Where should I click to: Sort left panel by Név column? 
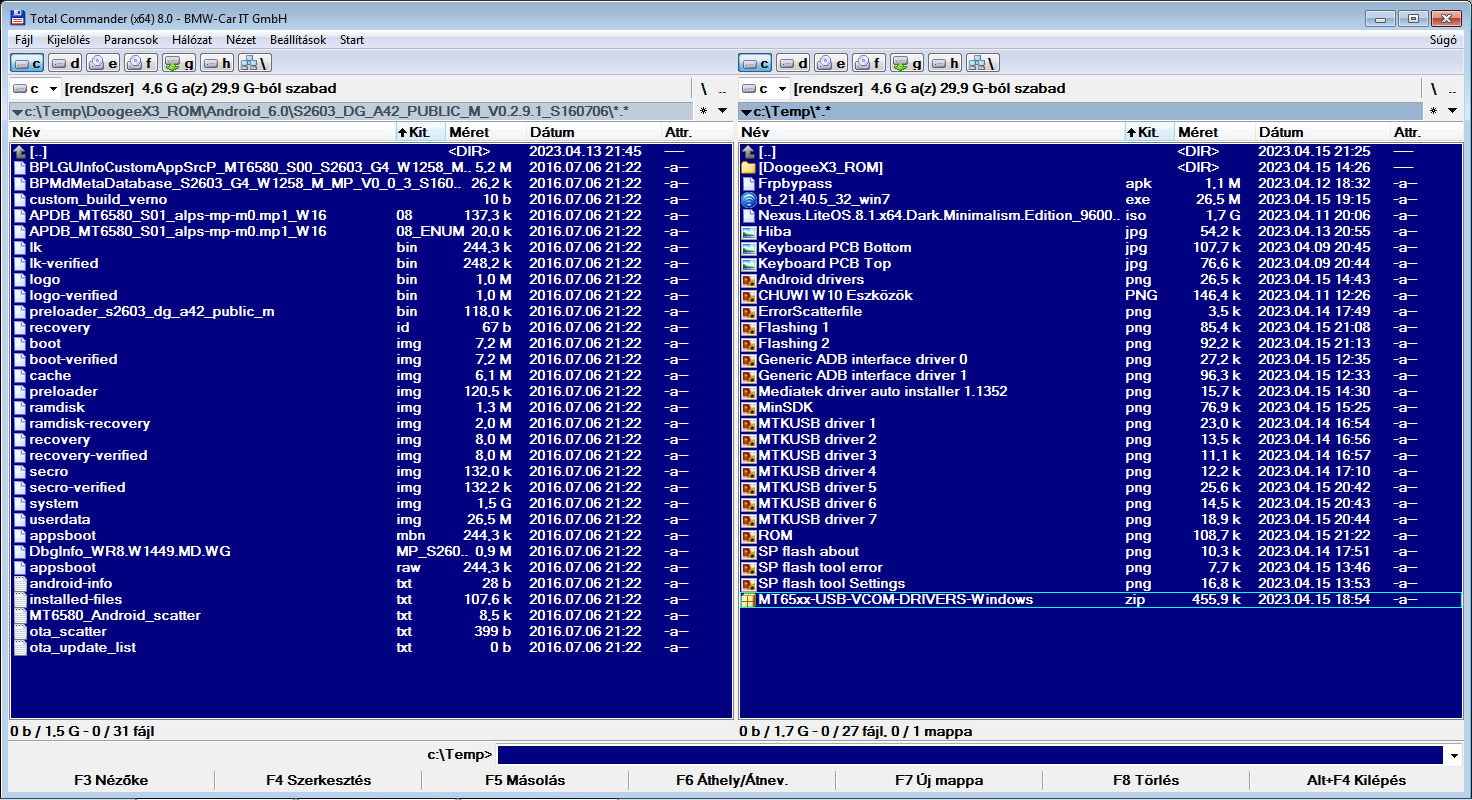(x=202, y=132)
